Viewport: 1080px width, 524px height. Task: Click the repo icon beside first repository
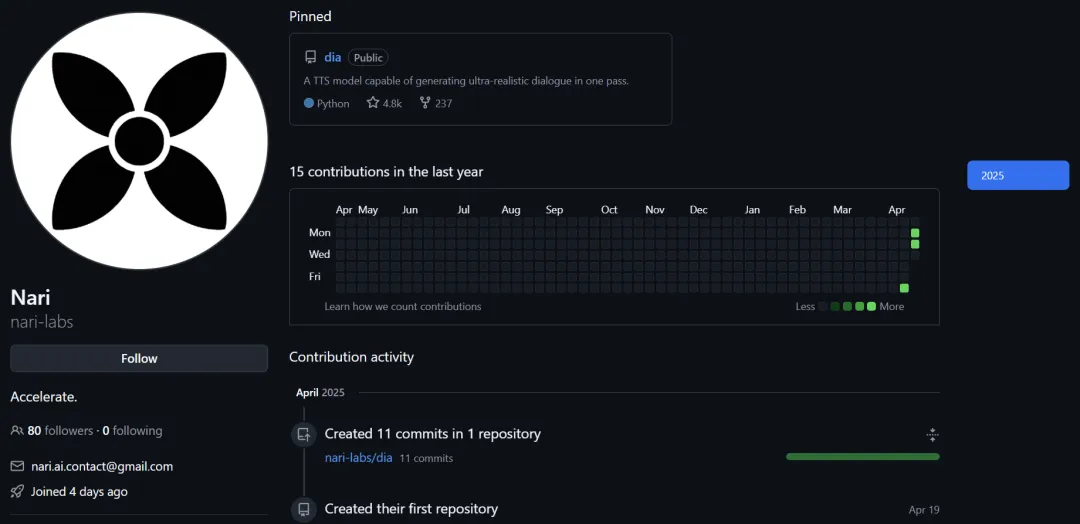pyautogui.click(x=303, y=509)
